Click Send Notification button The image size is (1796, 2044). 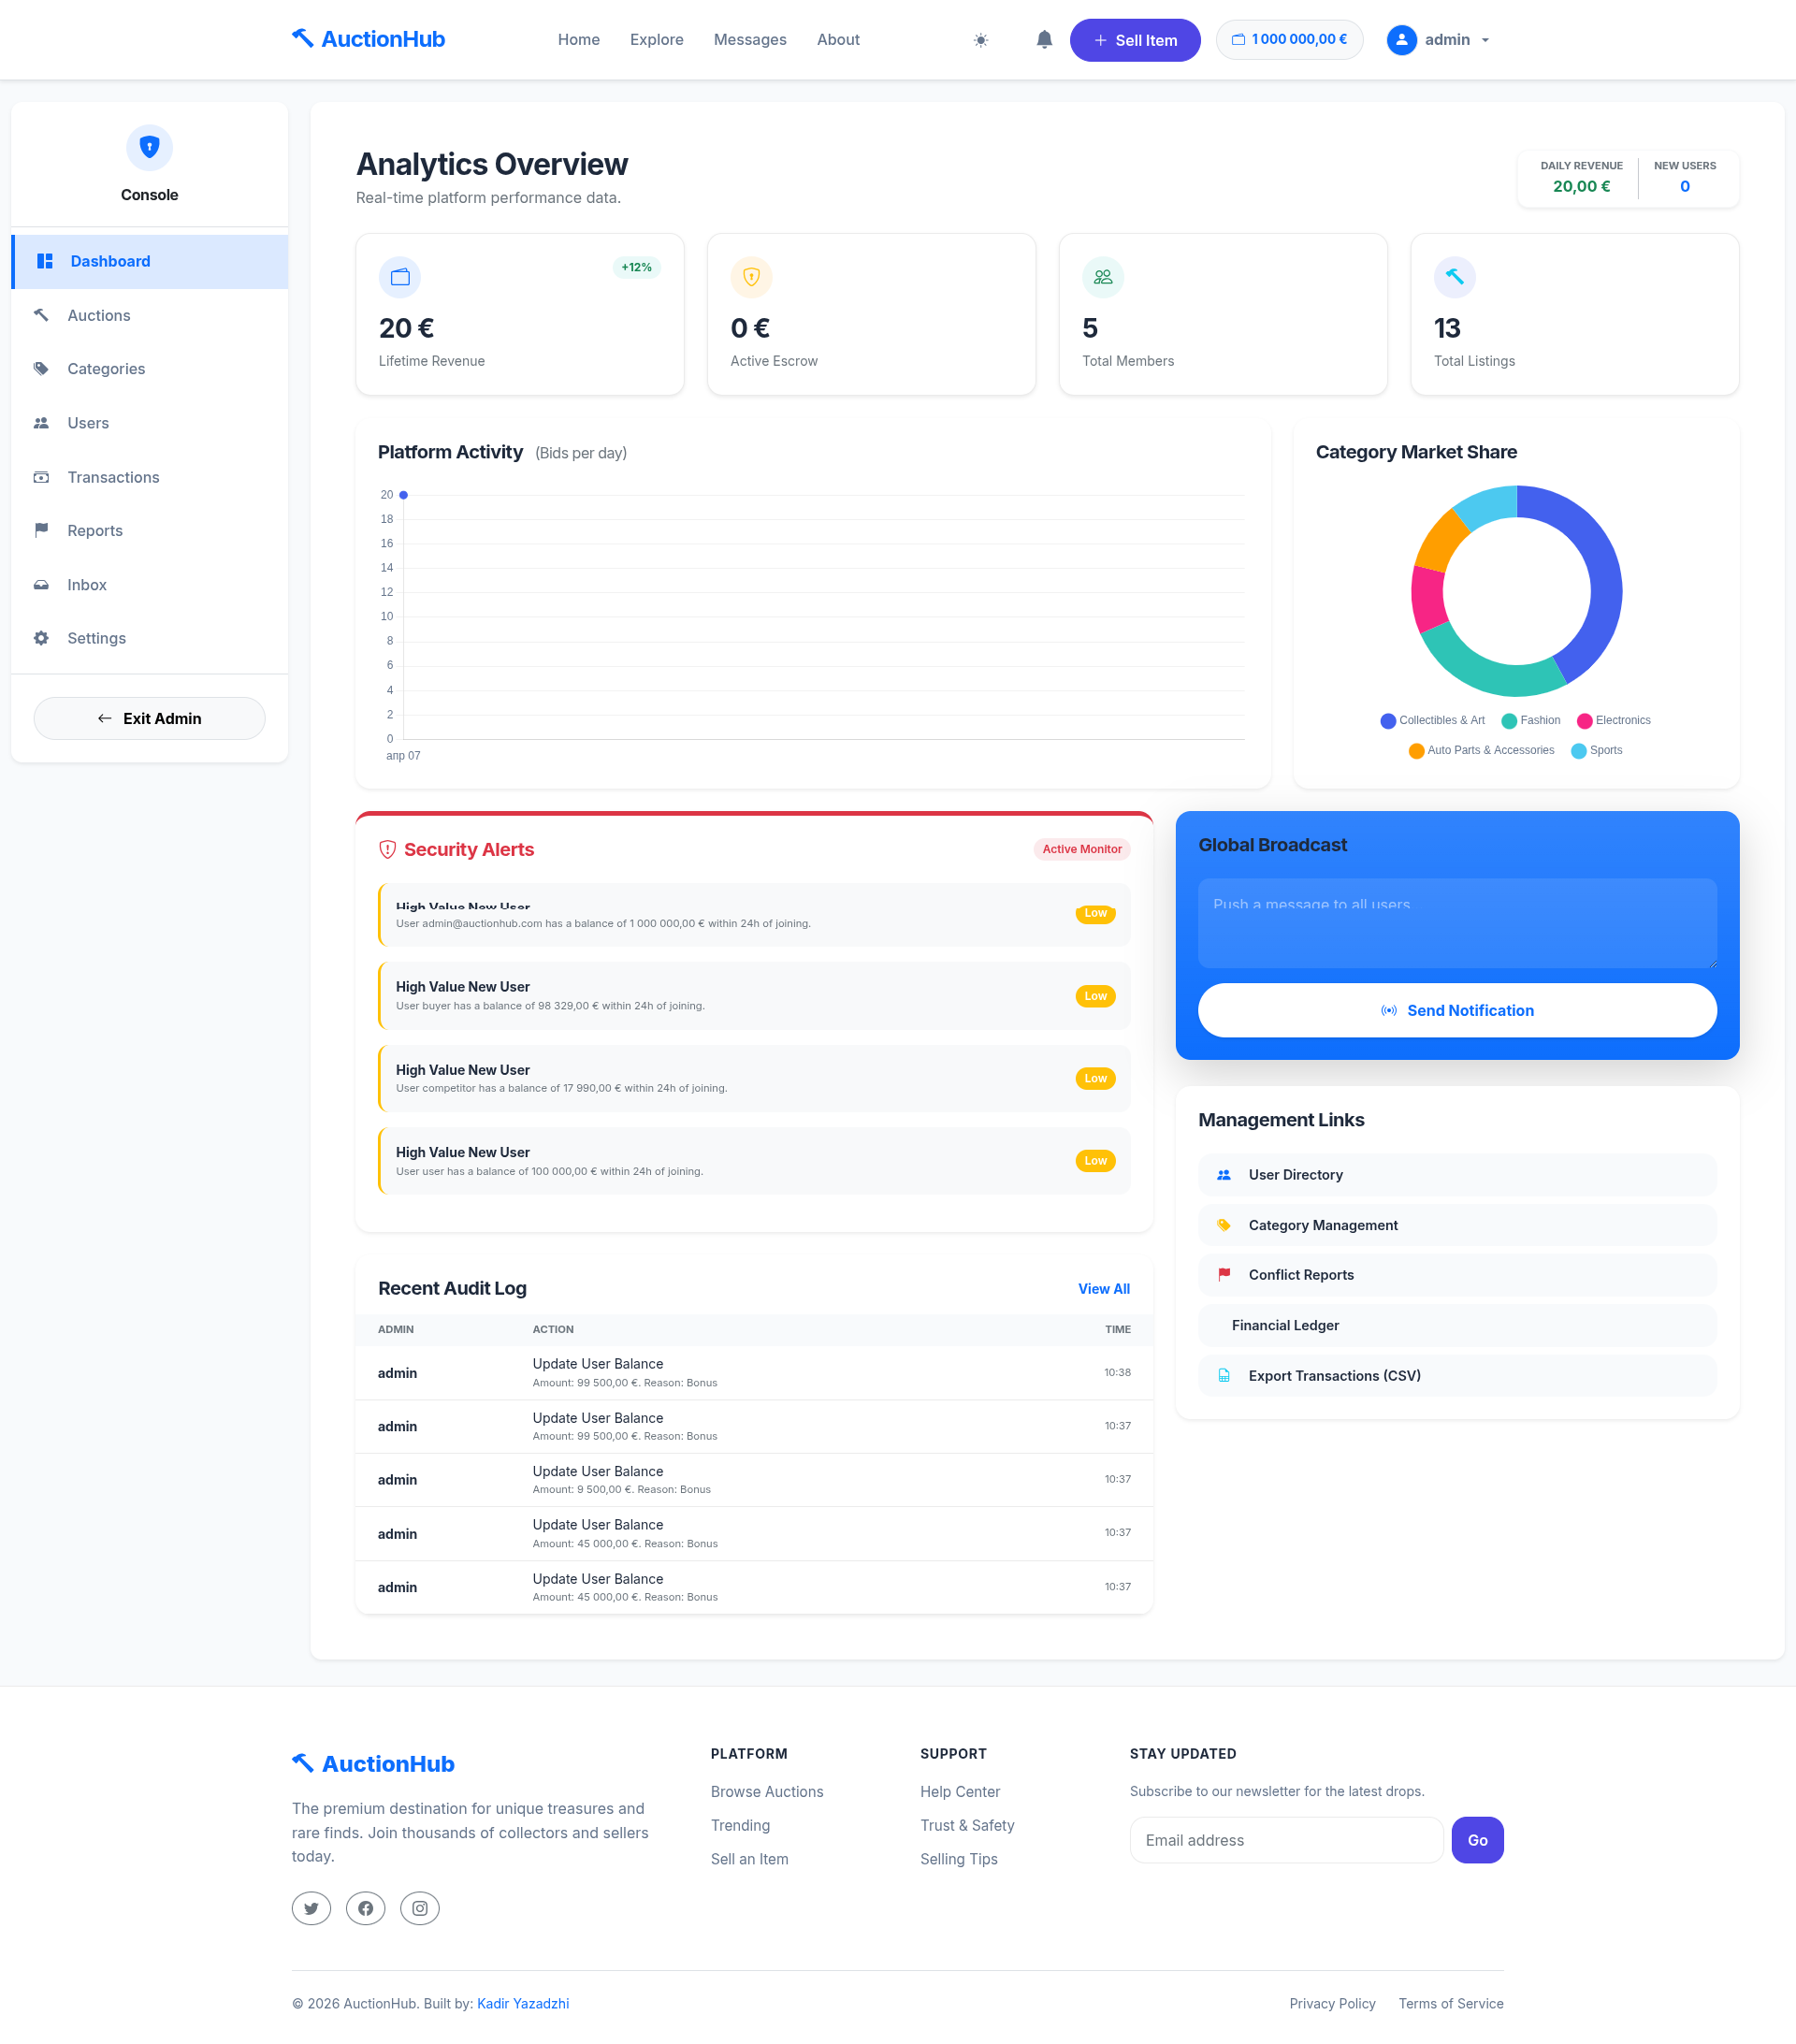1457,1010
